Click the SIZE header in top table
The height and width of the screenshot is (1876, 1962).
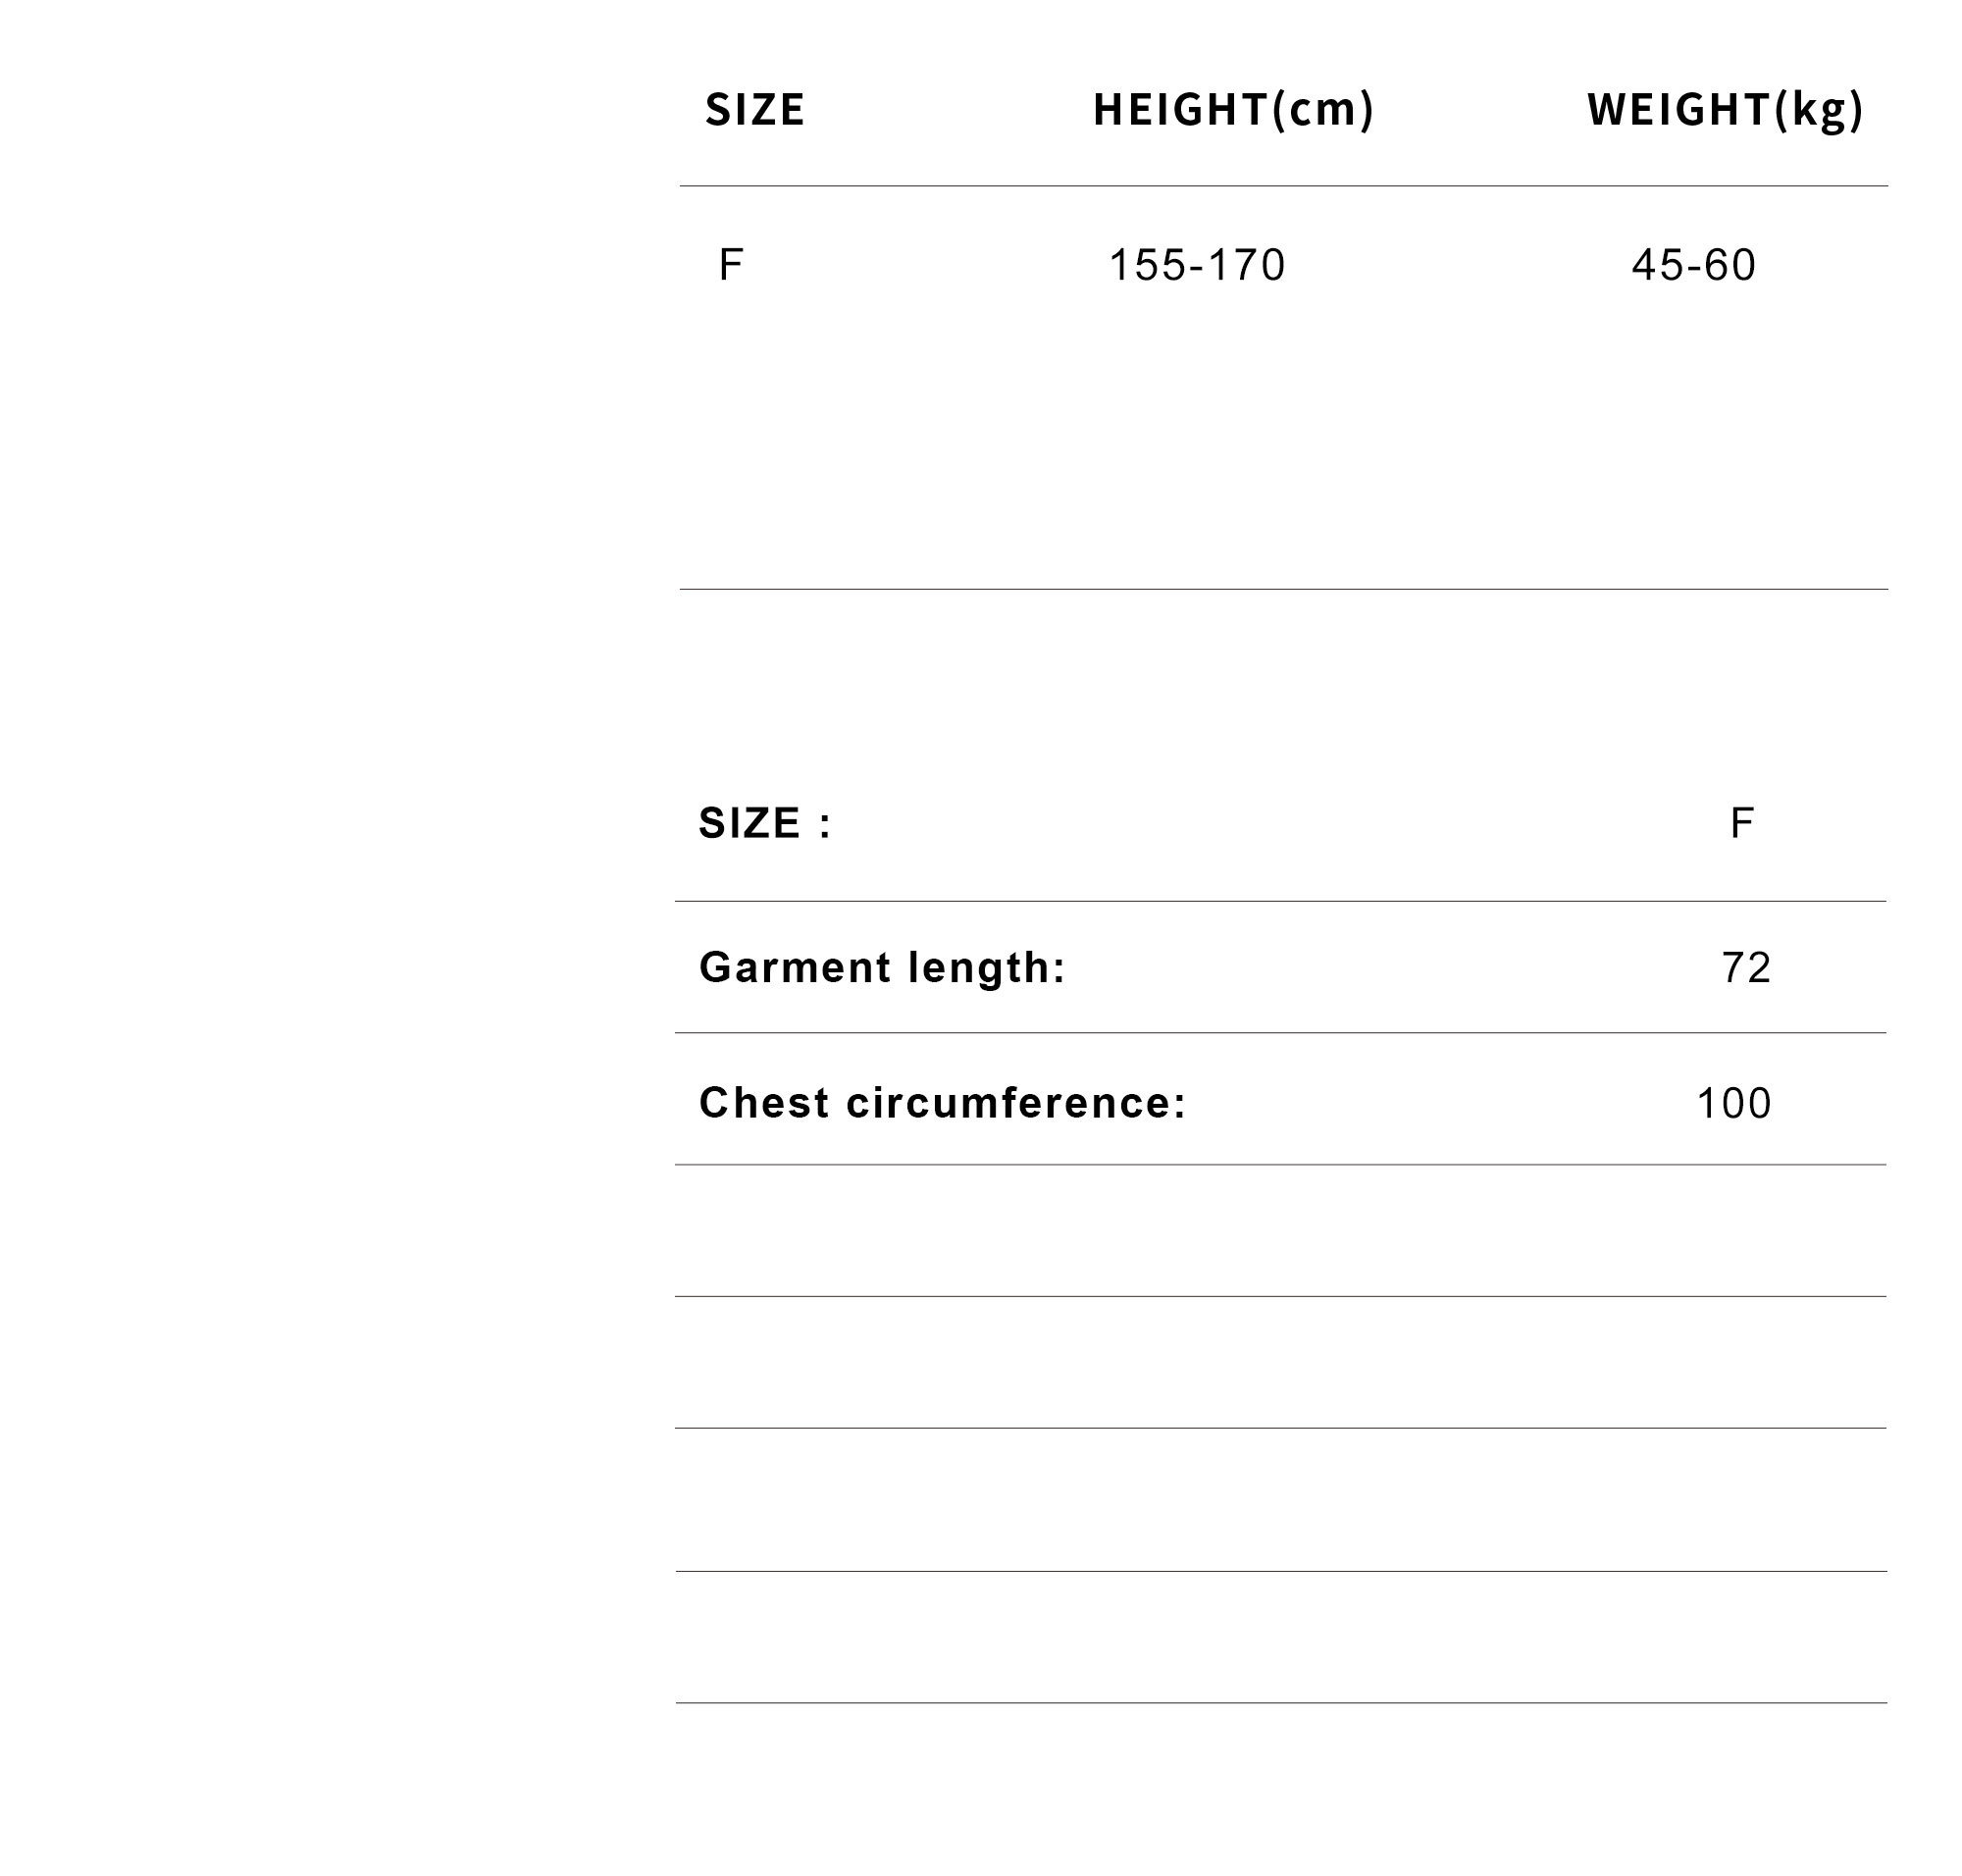pos(754,109)
